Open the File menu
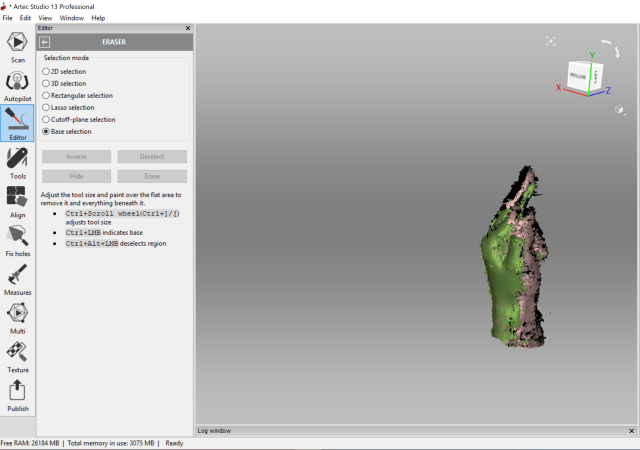The height and width of the screenshot is (450, 640). click(x=8, y=18)
